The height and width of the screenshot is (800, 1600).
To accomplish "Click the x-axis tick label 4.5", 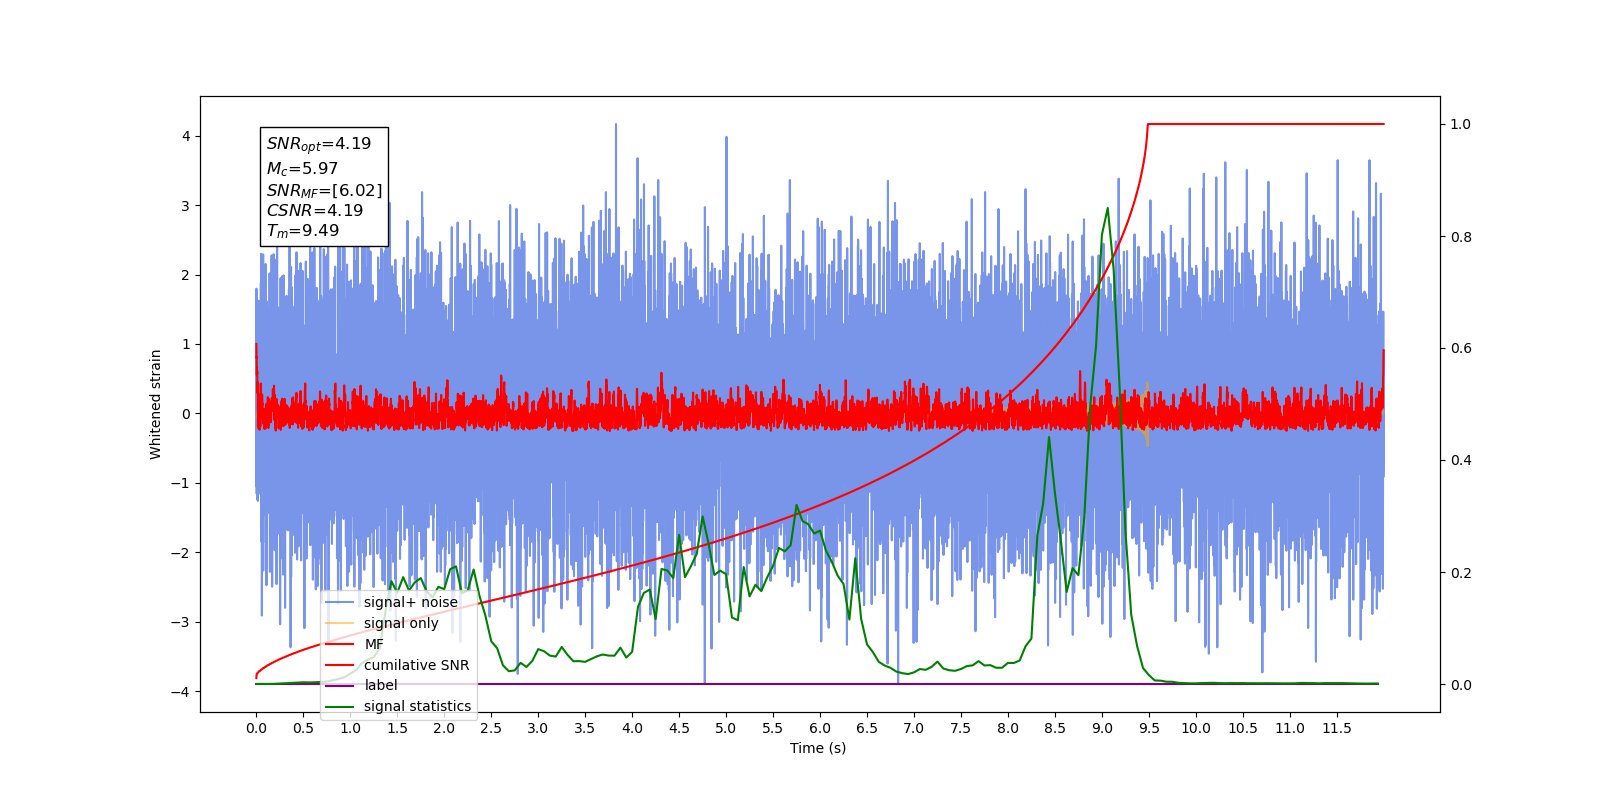I will pos(679,728).
